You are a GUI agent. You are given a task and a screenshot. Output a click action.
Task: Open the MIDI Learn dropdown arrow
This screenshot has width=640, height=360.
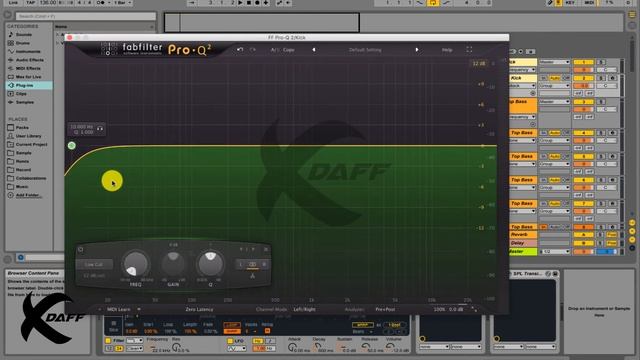(x=139, y=309)
